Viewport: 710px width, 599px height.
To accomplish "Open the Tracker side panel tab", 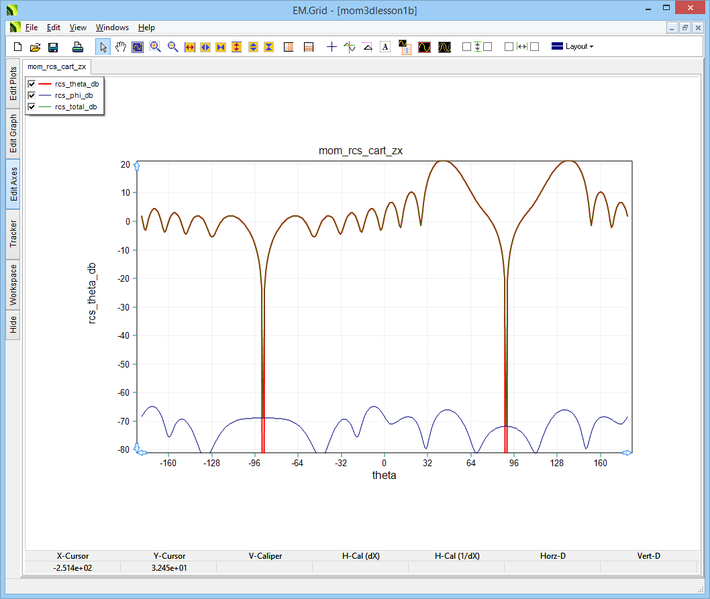I will click(x=13, y=232).
